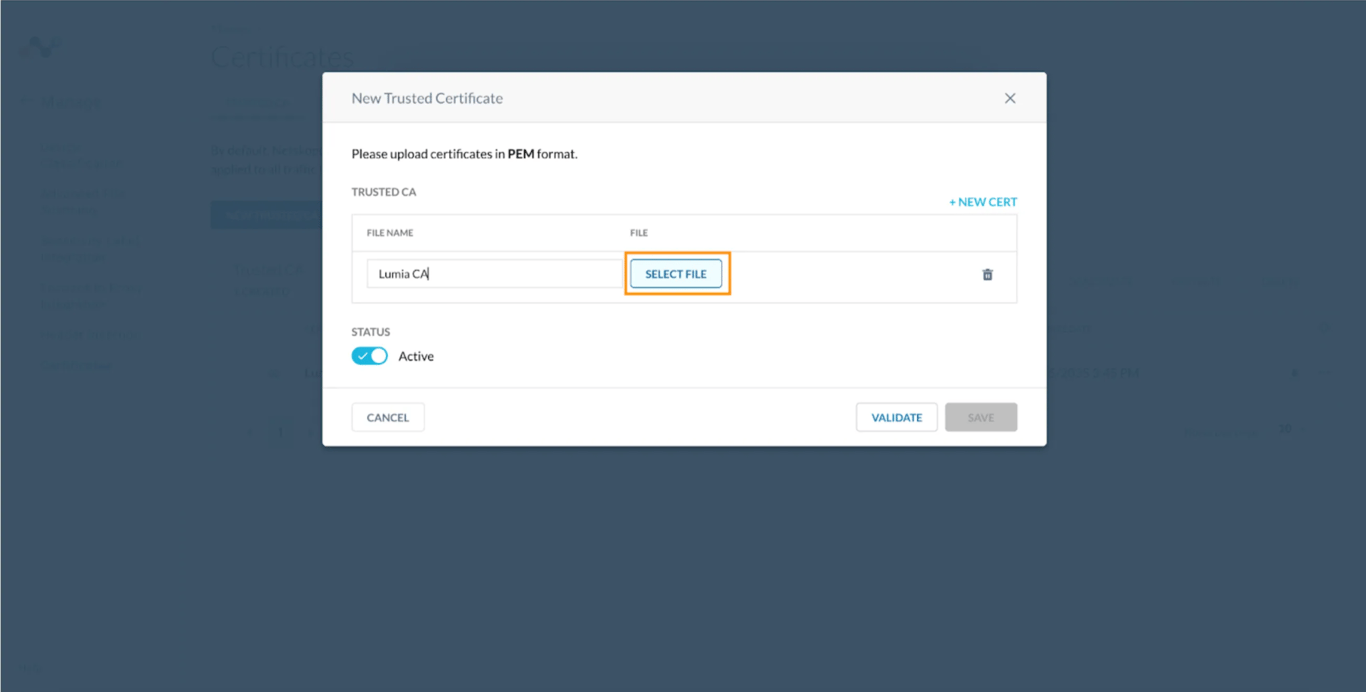The height and width of the screenshot is (692, 1366).
Task: Go to page 1 in pagination
Action: 281,431
